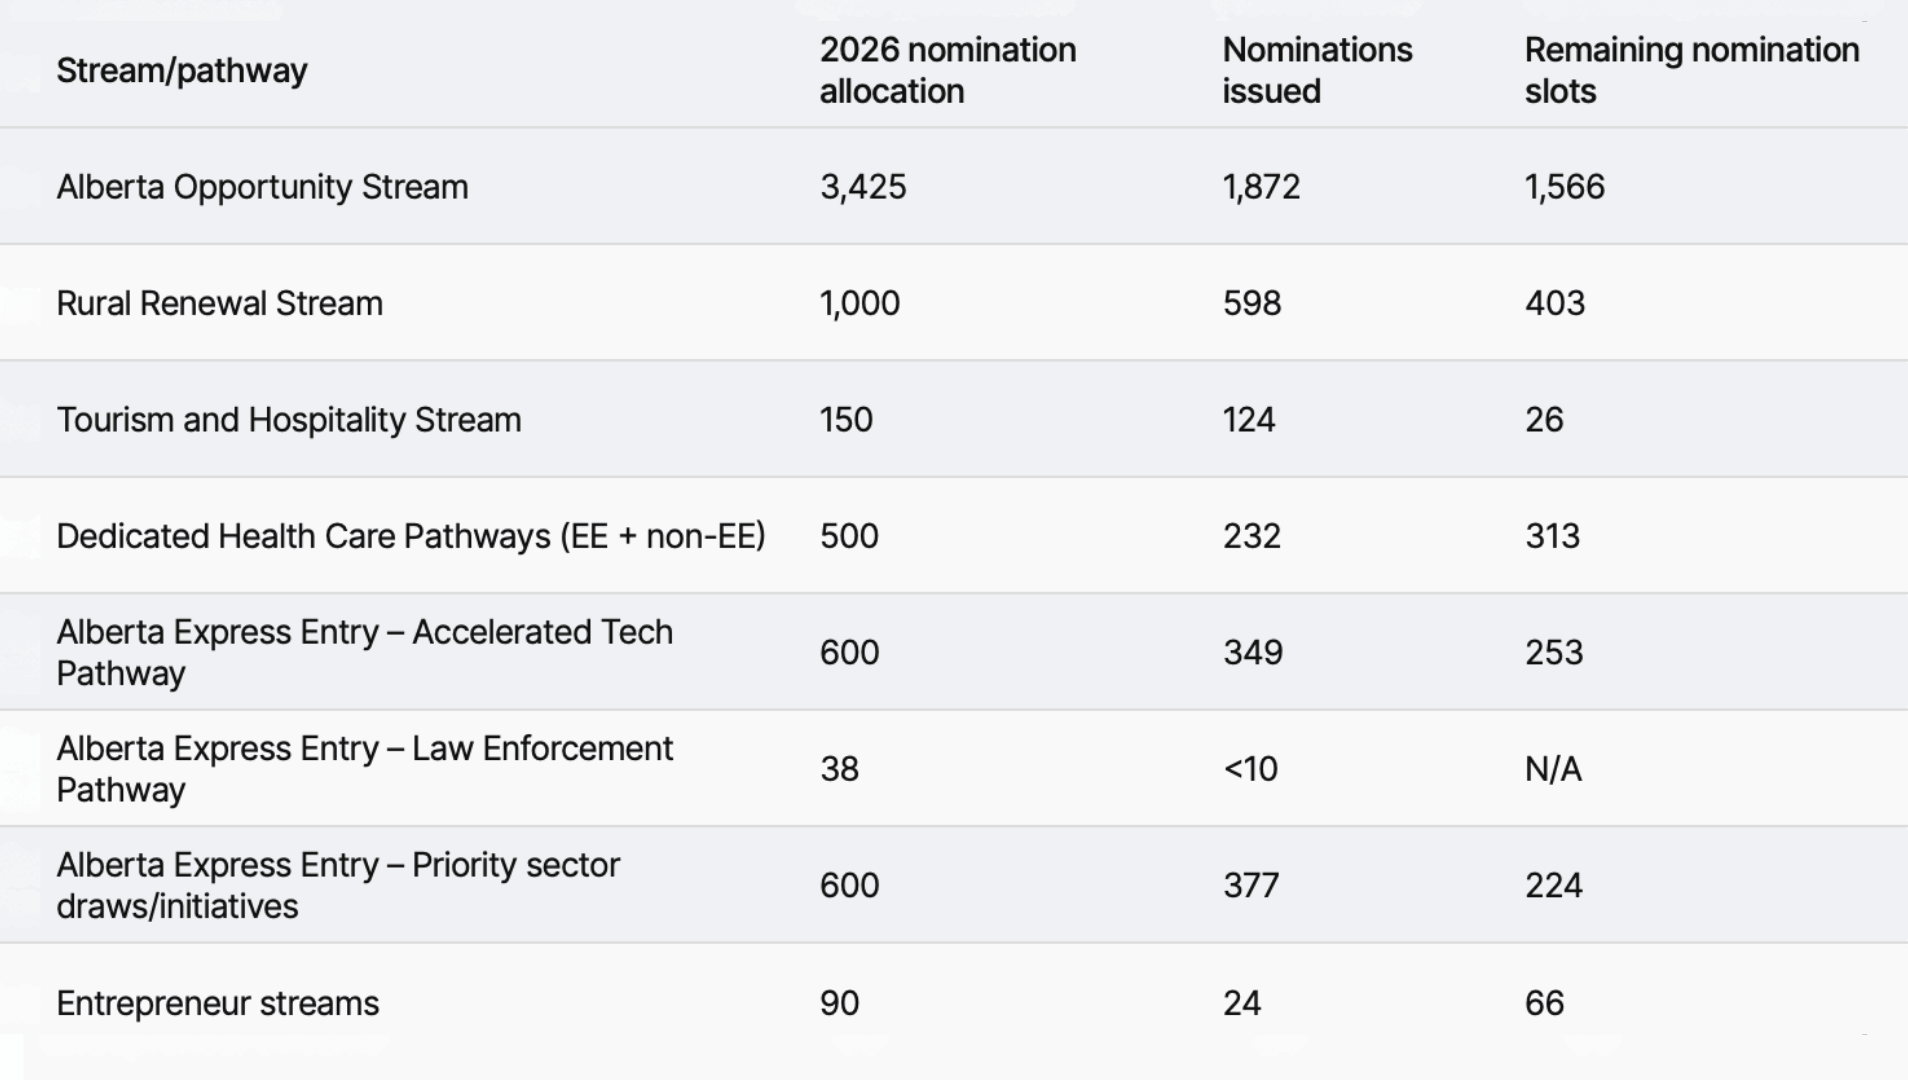Select Law Enforcement Pathway row label

365,769
